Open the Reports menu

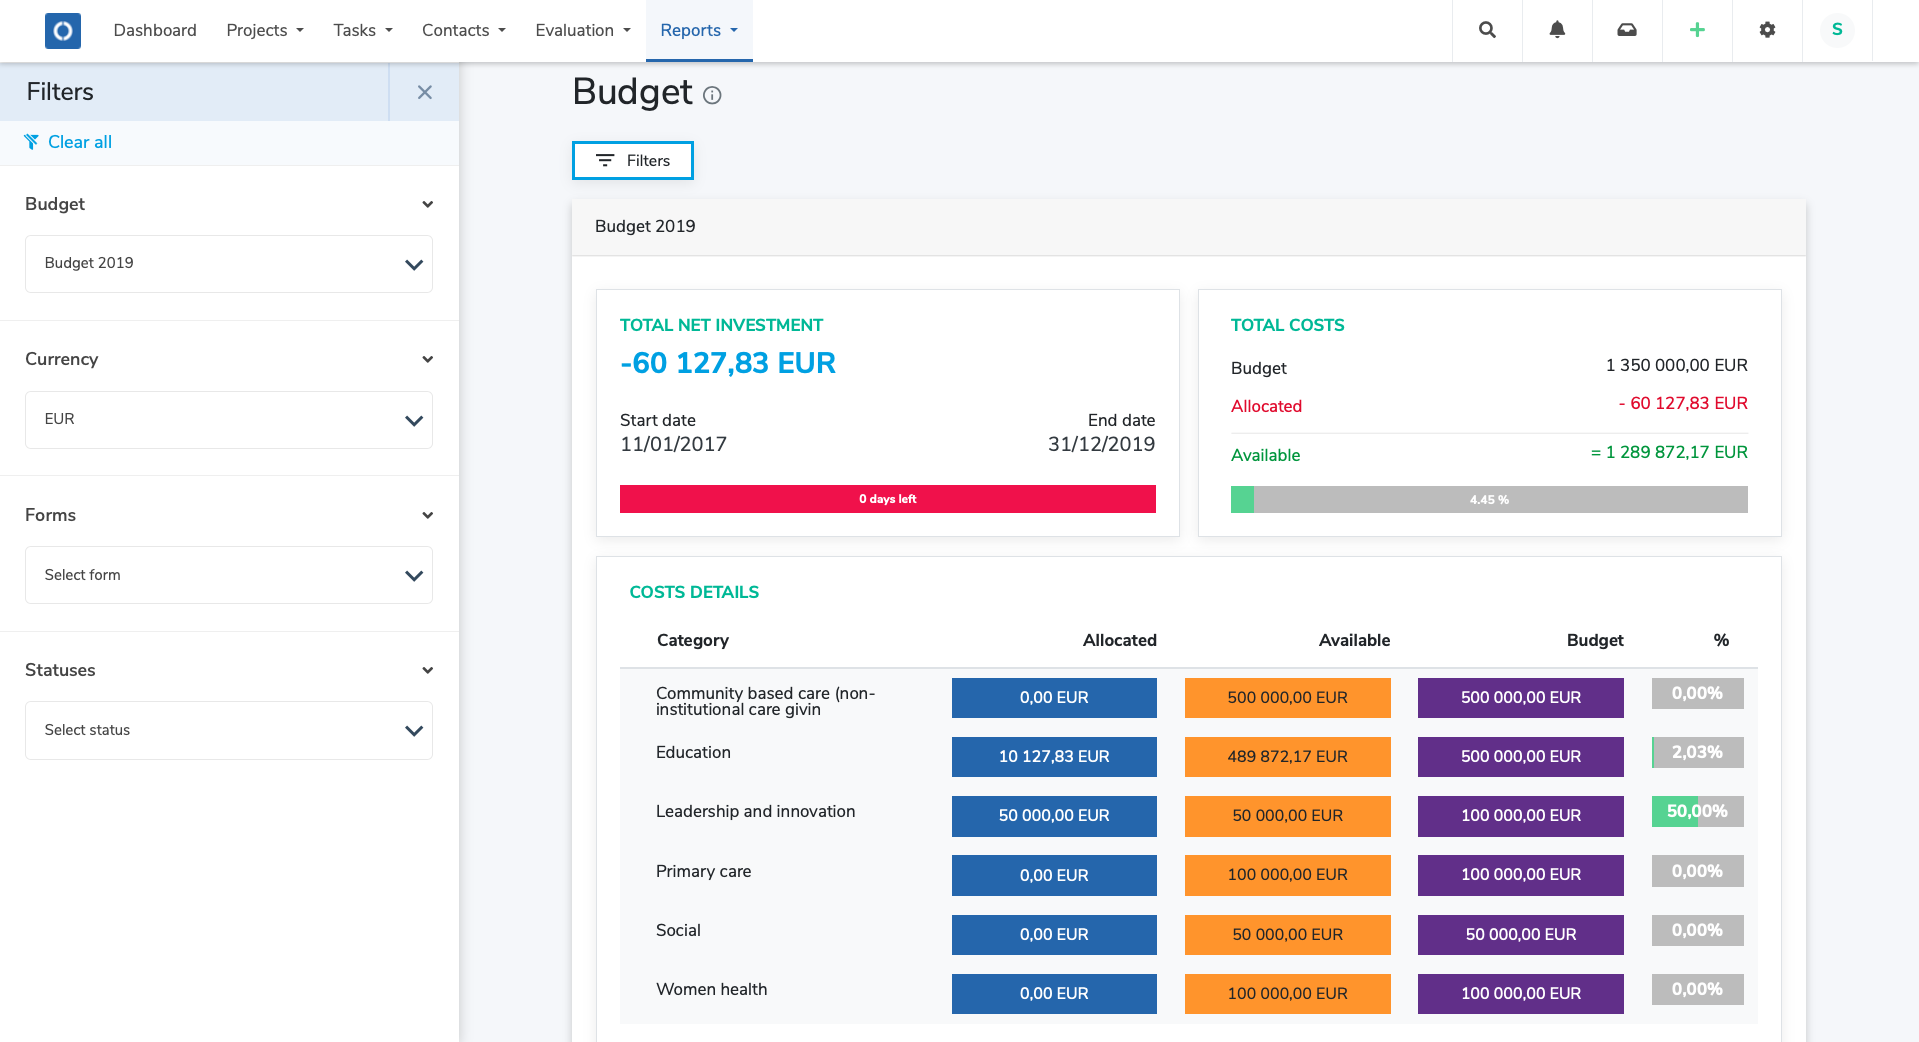click(x=698, y=30)
